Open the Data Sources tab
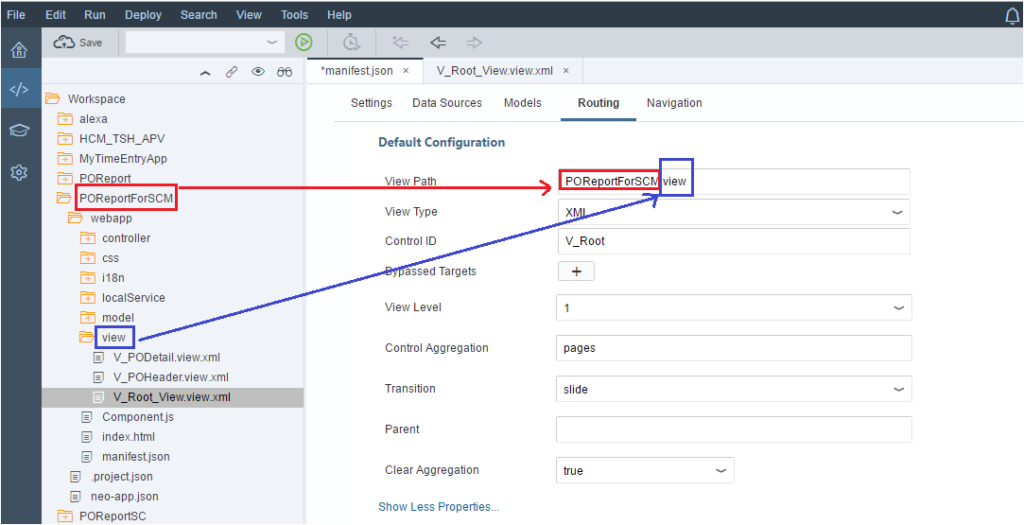 (x=447, y=103)
